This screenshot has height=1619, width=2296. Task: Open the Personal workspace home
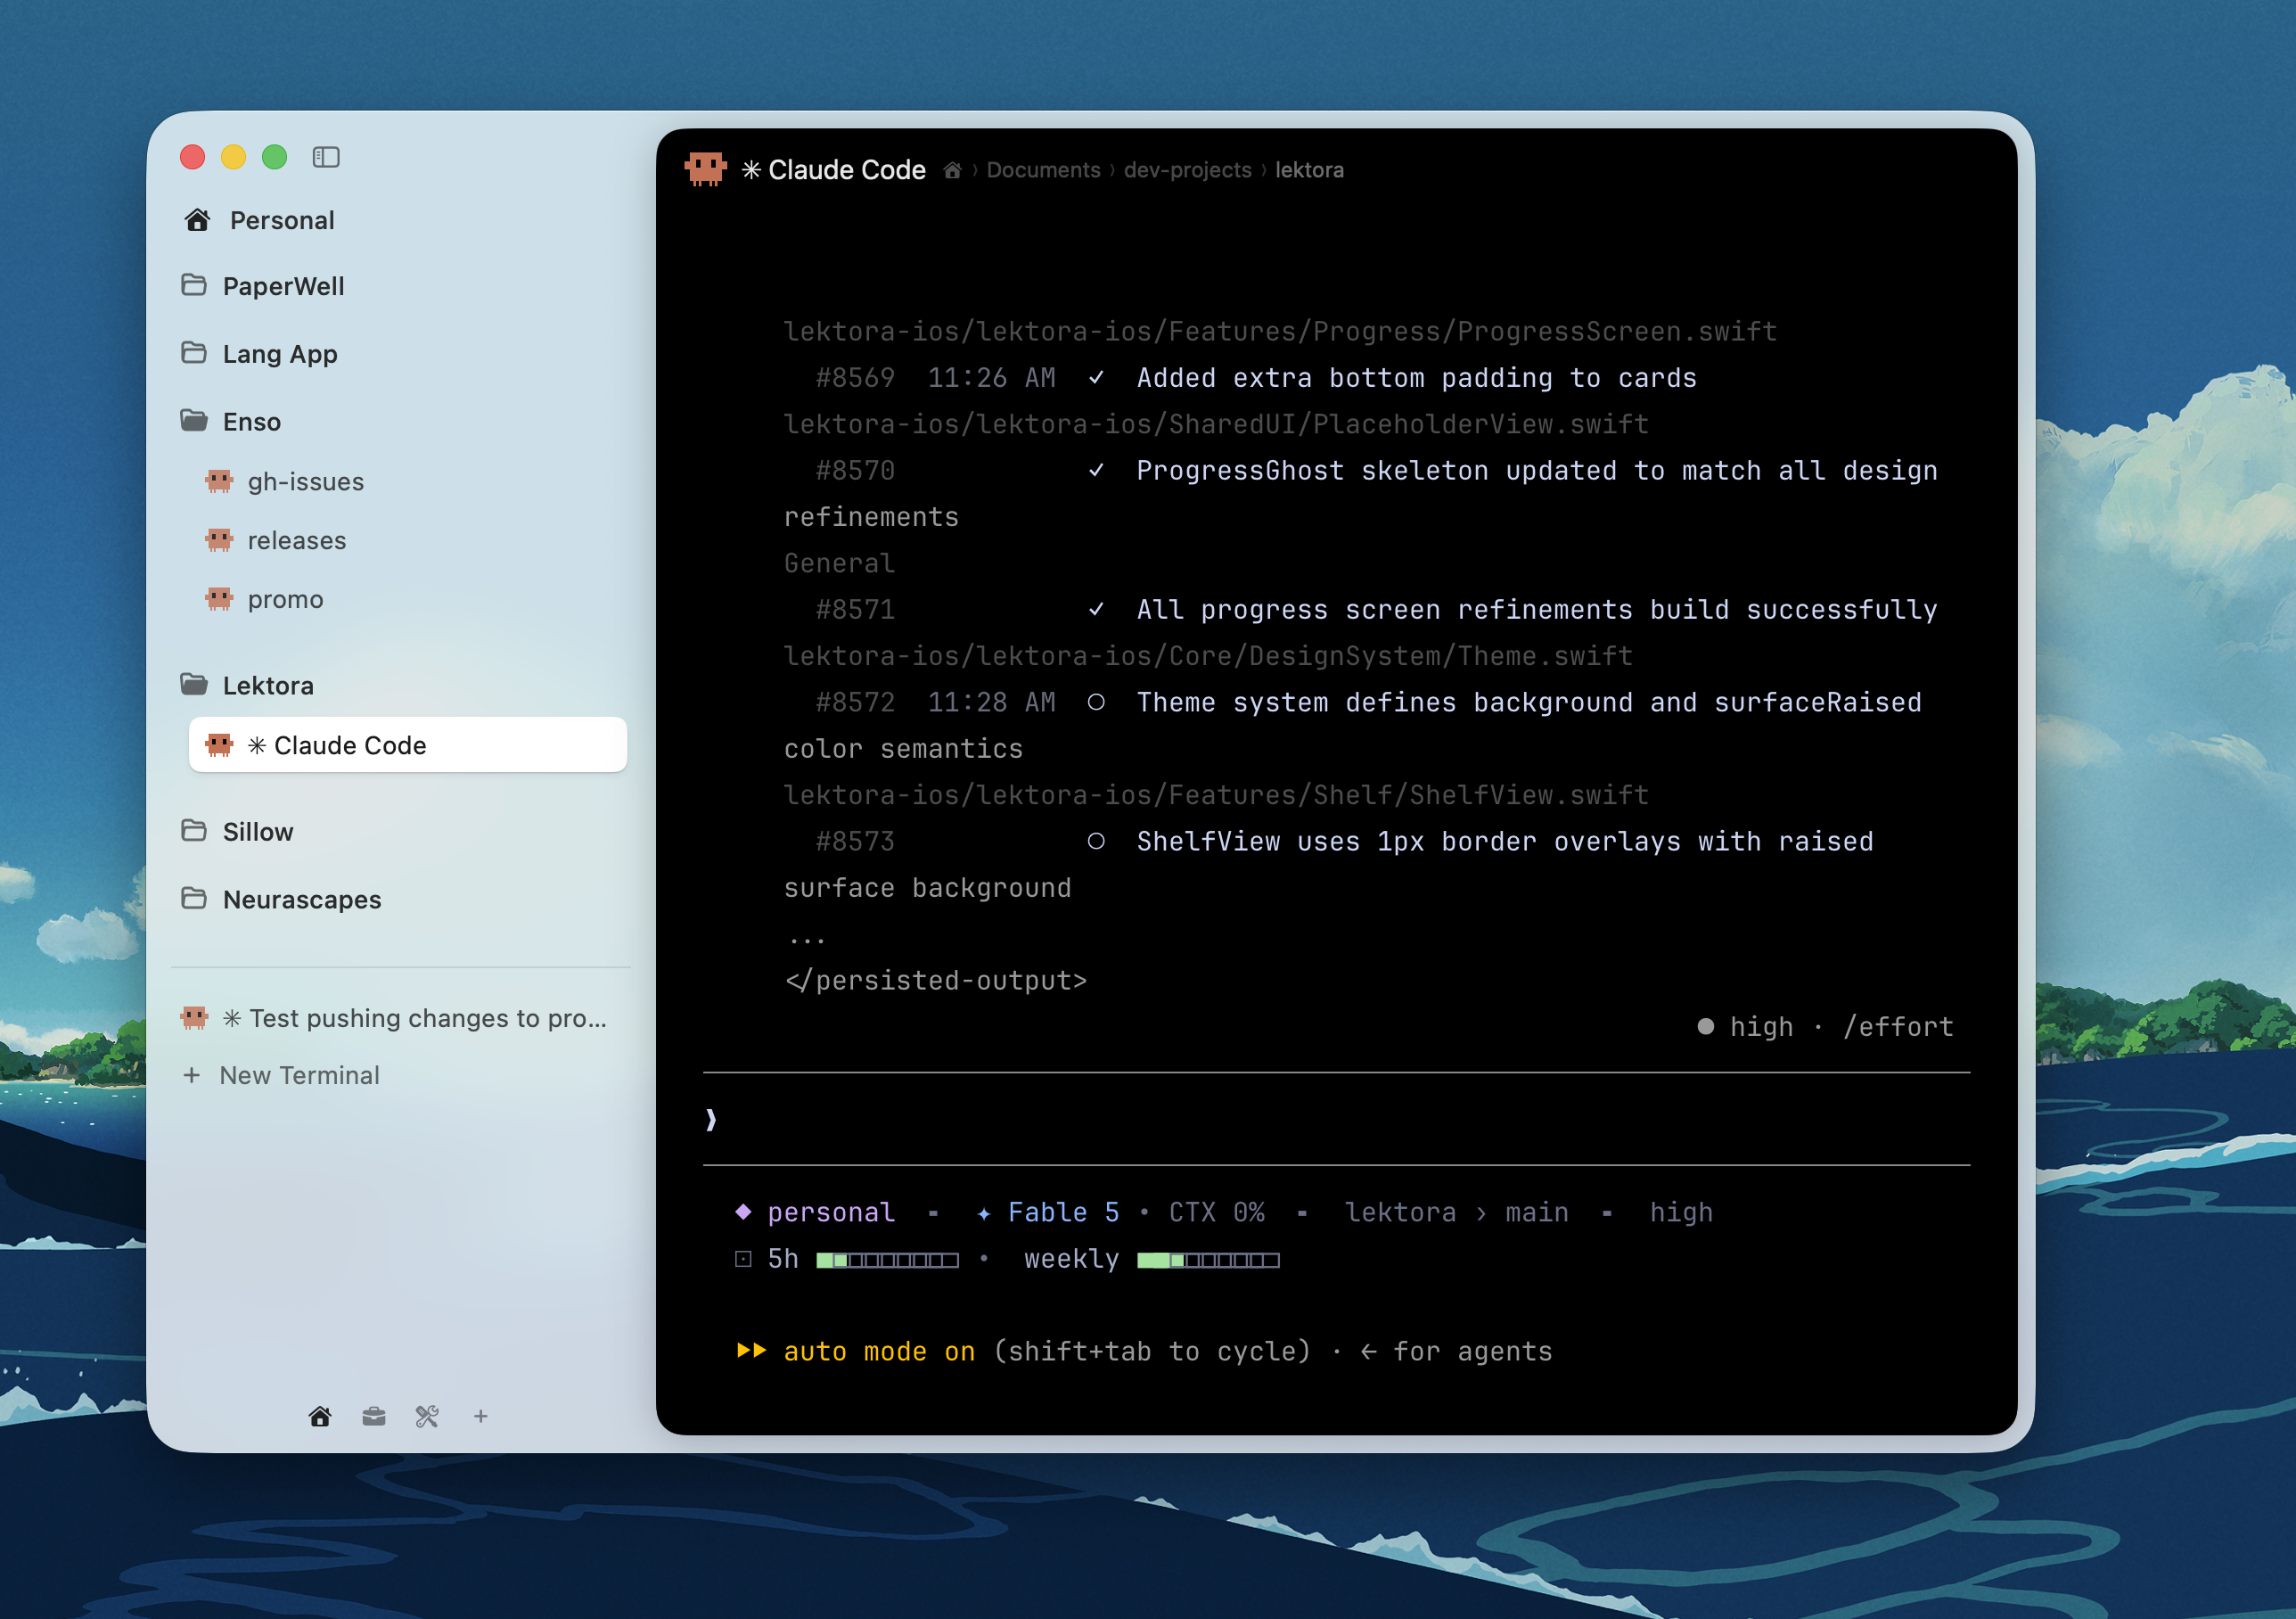259,220
